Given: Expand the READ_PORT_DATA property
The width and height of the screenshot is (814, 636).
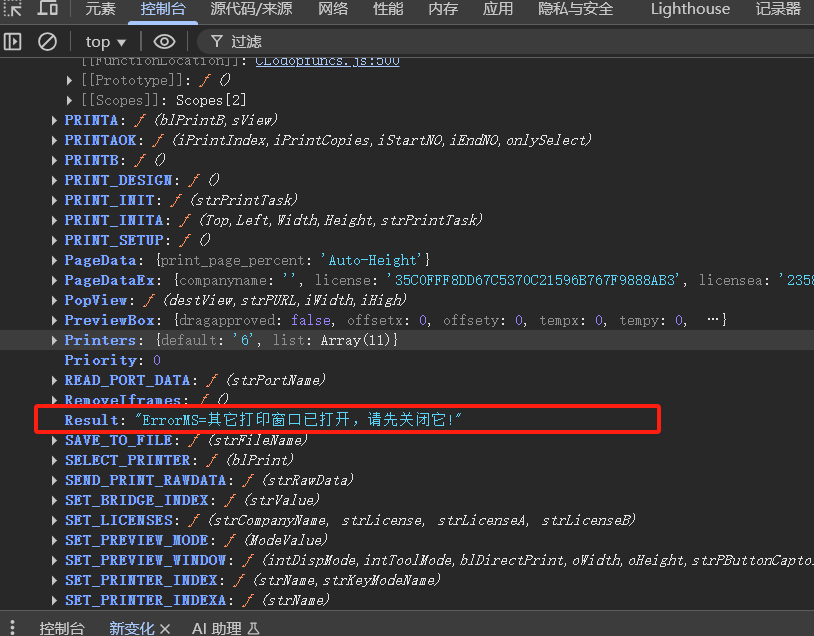Looking at the screenshot, I should tap(55, 381).
